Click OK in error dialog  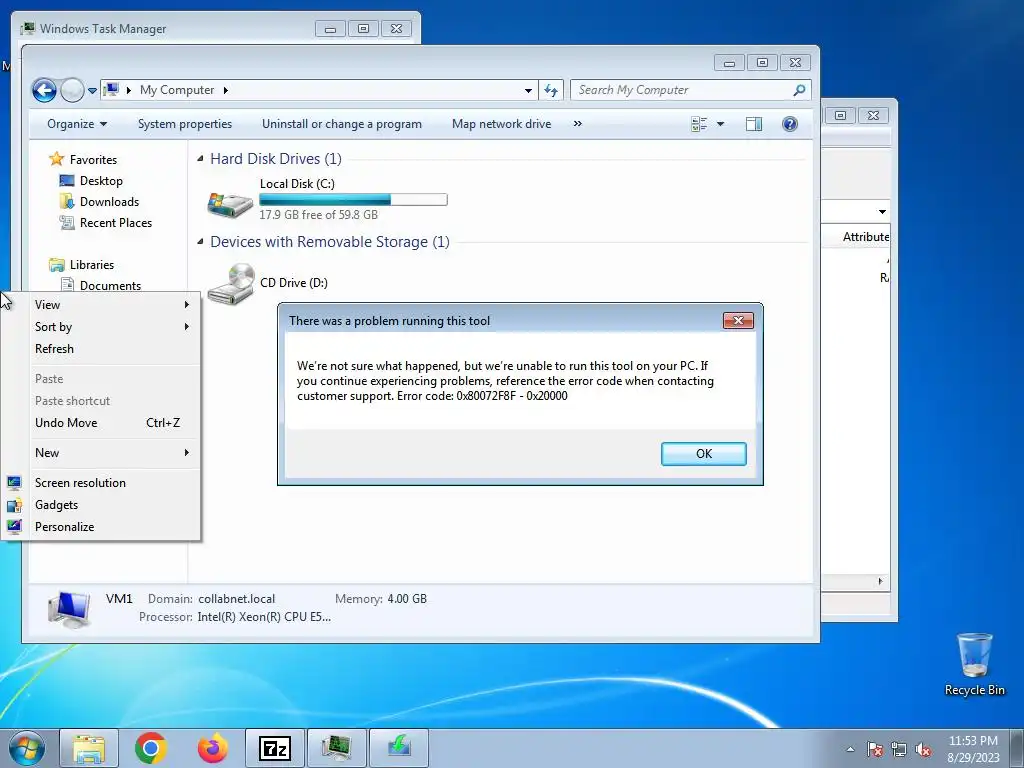click(x=703, y=454)
